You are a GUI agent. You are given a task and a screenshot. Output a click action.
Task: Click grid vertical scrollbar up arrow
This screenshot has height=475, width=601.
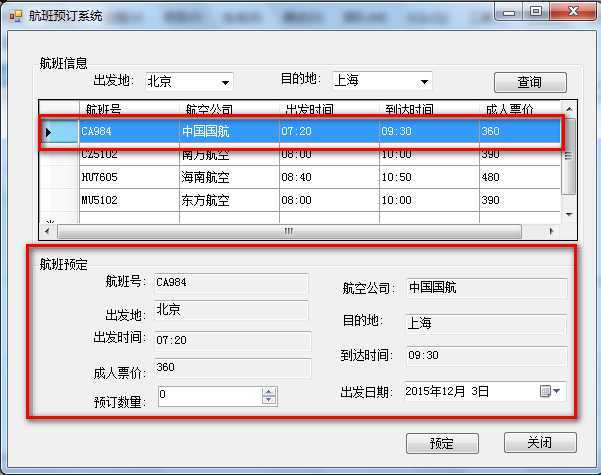click(569, 109)
